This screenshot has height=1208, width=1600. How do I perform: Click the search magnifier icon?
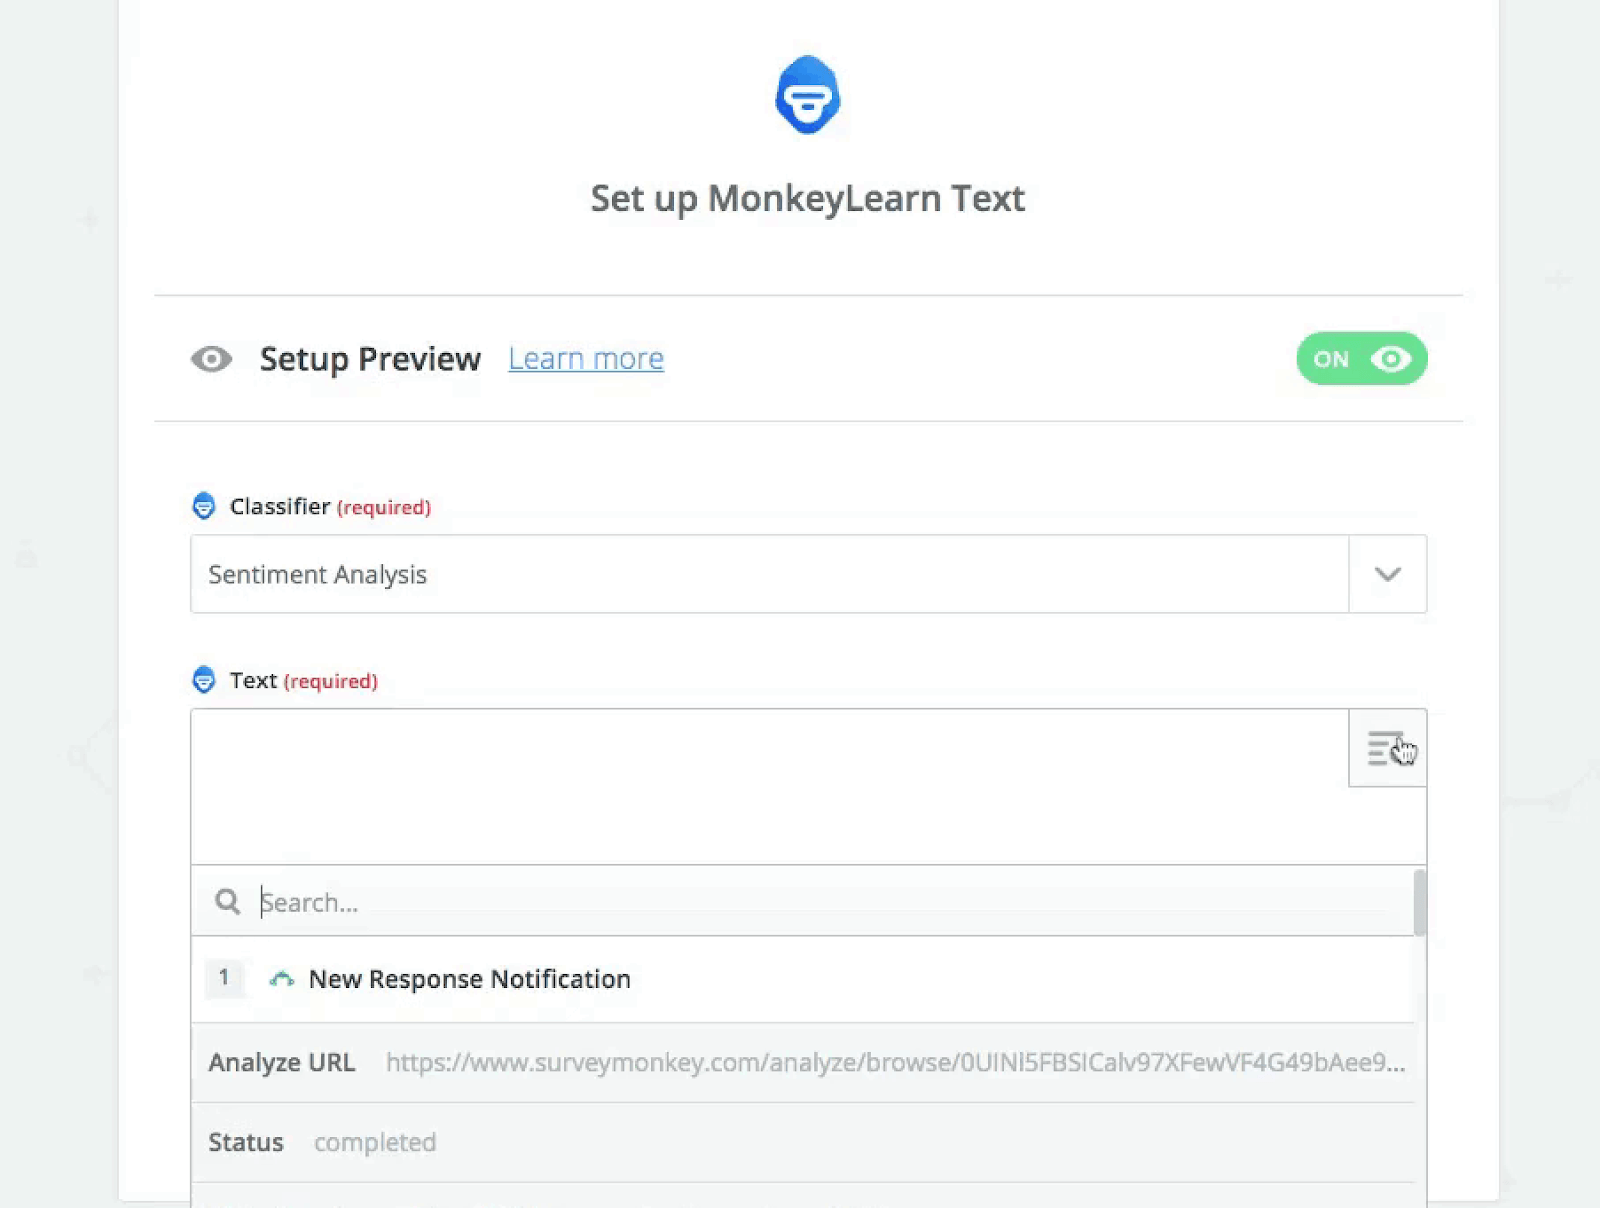pyautogui.click(x=228, y=902)
